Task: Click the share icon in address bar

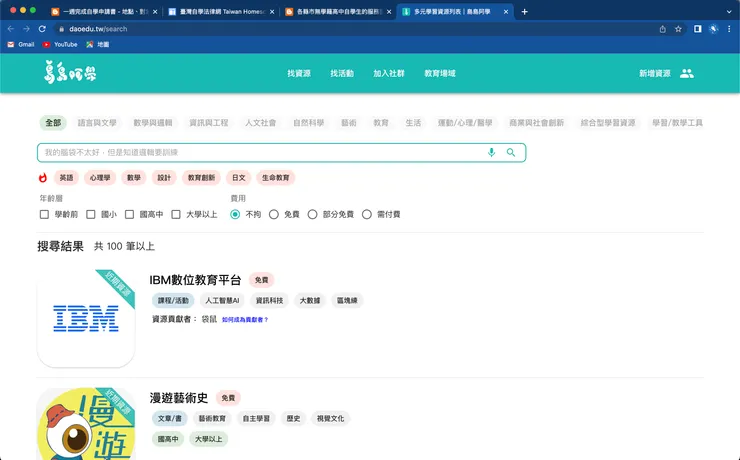Action: (x=663, y=29)
